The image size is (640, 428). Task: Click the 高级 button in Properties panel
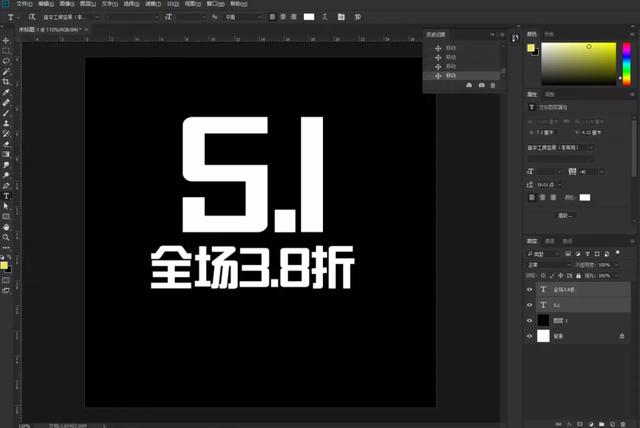point(566,215)
